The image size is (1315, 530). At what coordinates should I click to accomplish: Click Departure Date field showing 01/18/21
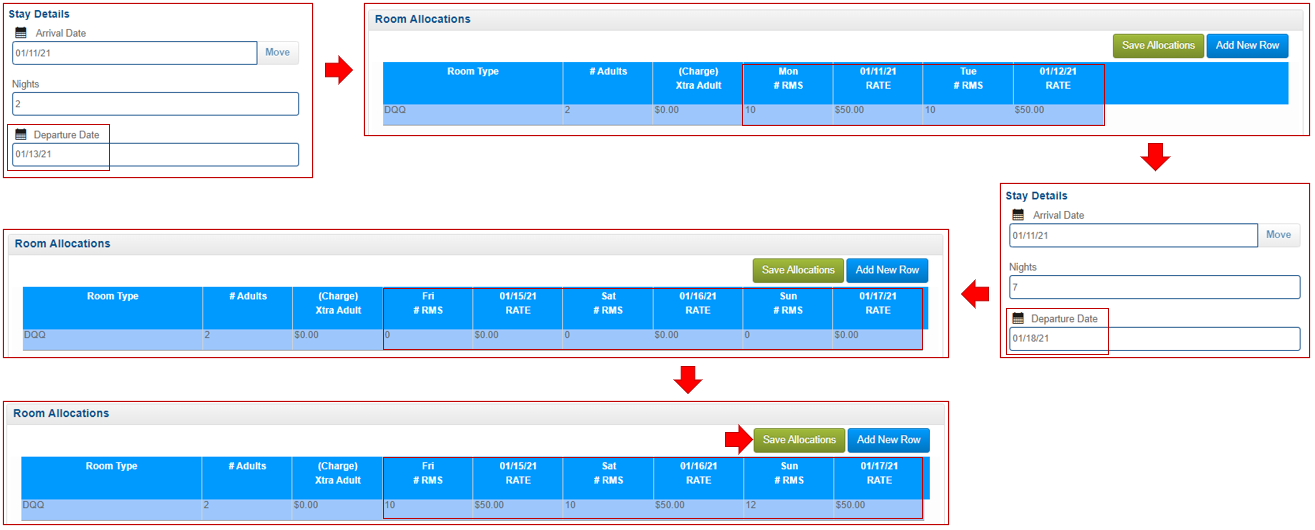click(x=1154, y=339)
